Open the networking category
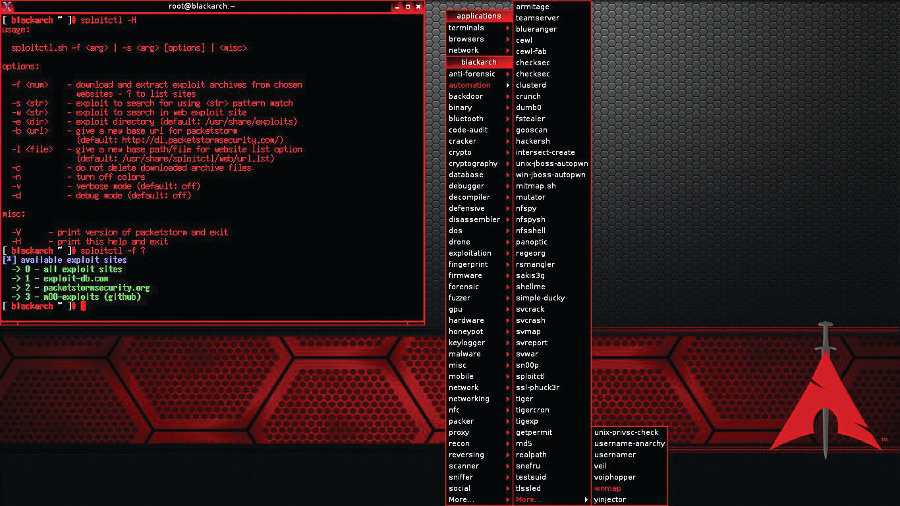 [x=479, y=399]
